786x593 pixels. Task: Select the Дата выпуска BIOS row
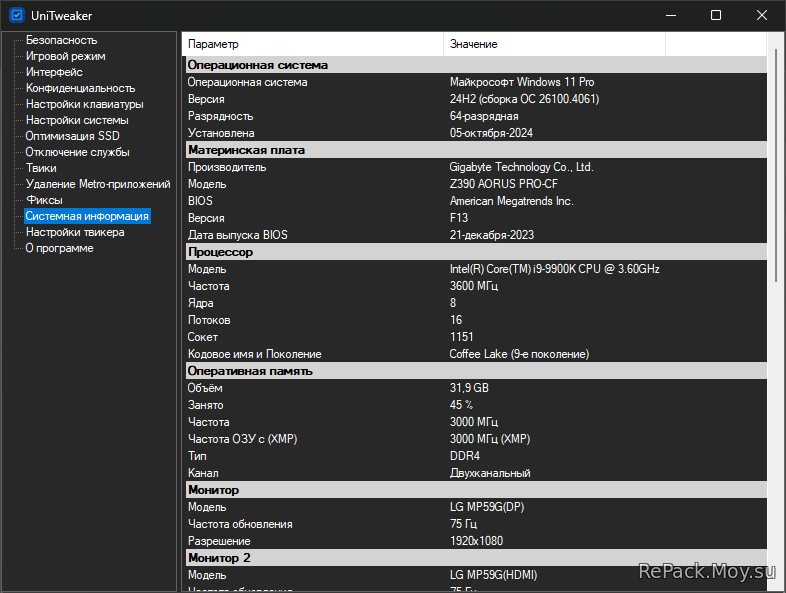[474, 235]
